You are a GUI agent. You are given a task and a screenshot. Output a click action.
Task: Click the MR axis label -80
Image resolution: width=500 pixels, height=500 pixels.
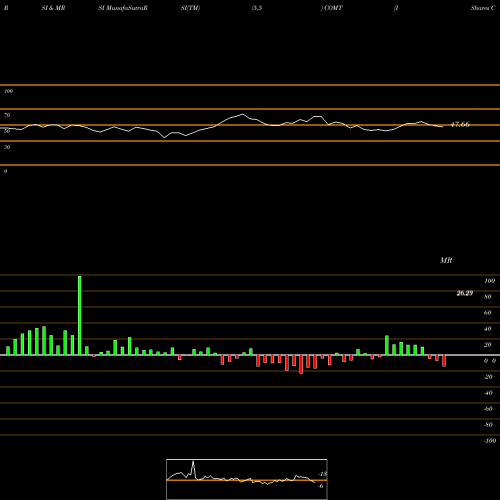488,425
